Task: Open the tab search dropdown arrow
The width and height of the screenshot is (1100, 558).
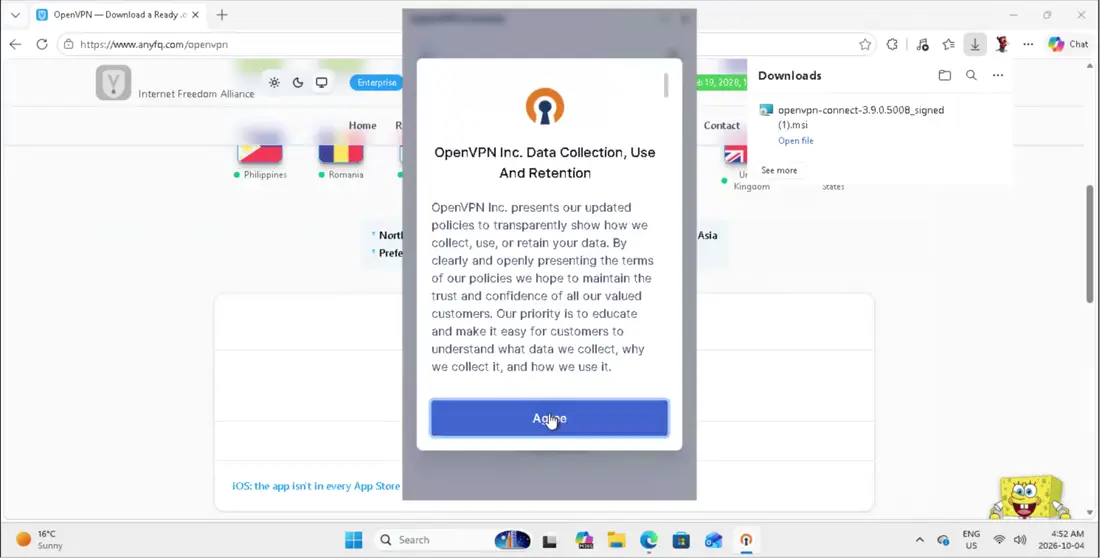Action: coord(15,15)
